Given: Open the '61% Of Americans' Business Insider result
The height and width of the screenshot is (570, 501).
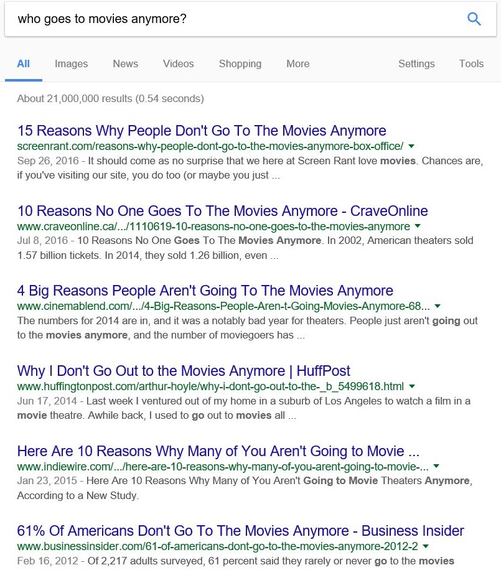Looking at the screenshot, I should pyautogui.click(x=241, y=531).
